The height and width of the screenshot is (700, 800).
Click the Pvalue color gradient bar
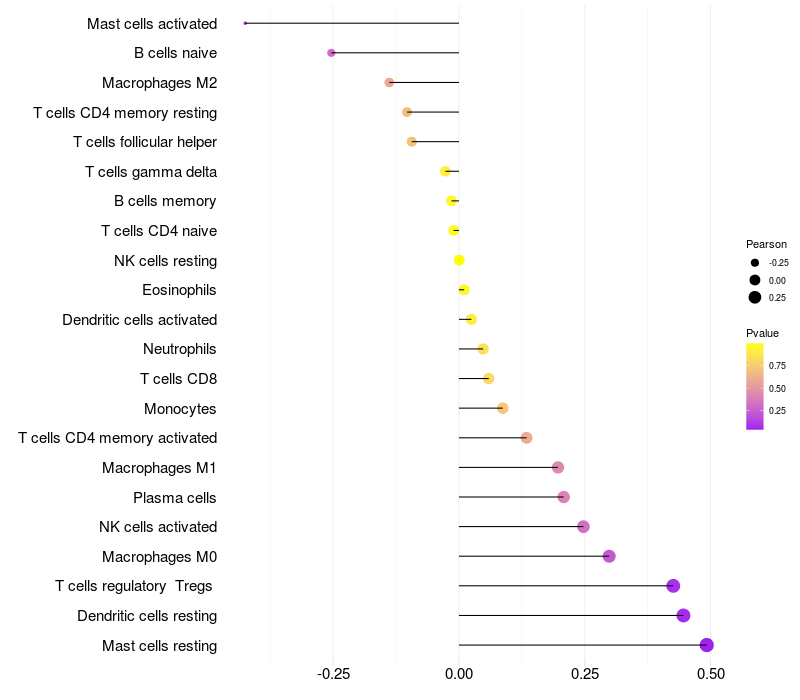755,386
